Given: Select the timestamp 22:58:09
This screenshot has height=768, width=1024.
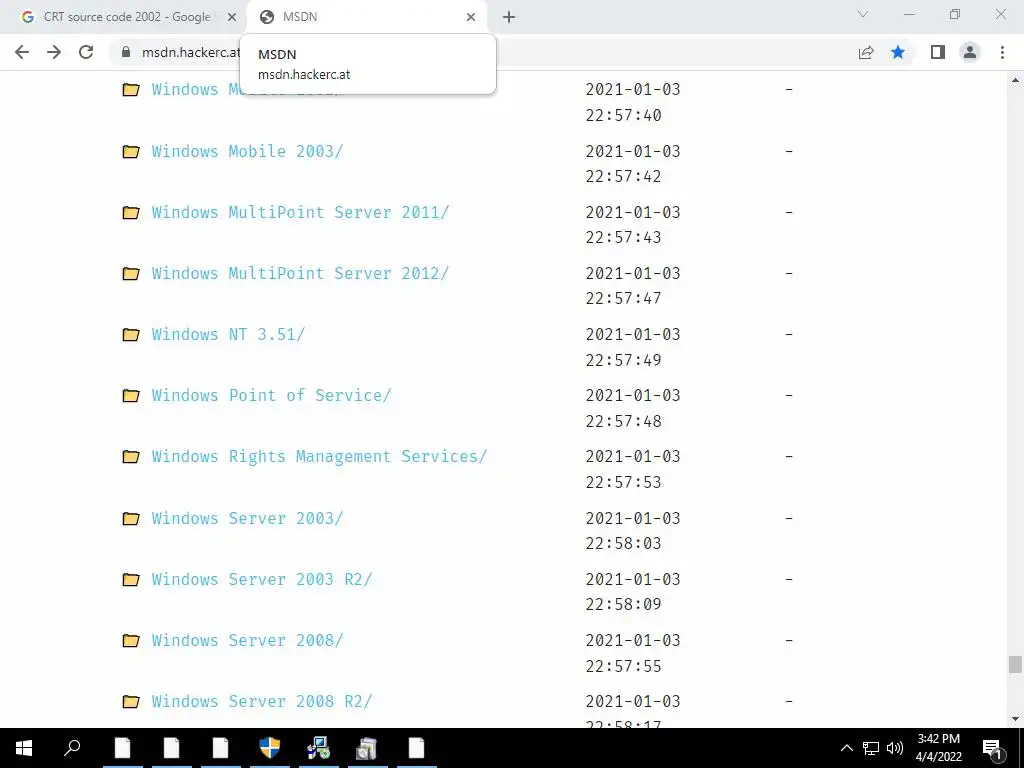Looking at the screenshot, I should pos(623,604).
